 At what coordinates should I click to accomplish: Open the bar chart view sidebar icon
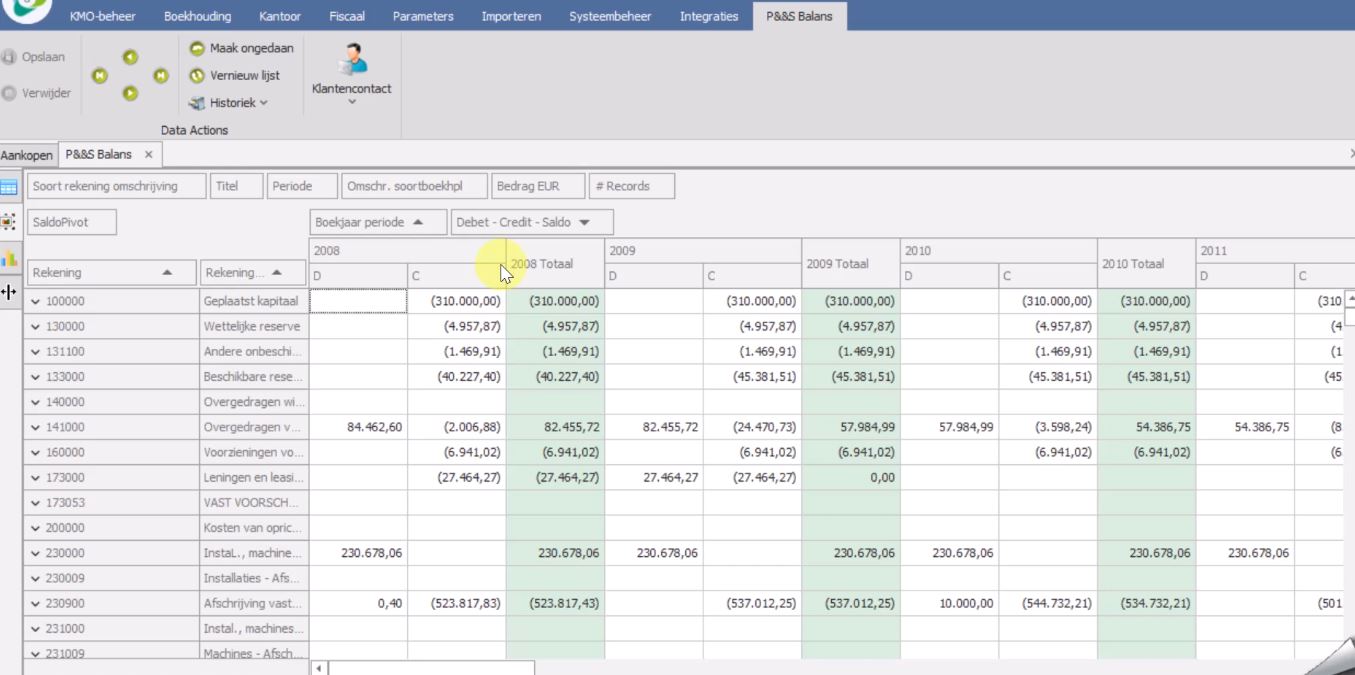(x=10, y=258)
